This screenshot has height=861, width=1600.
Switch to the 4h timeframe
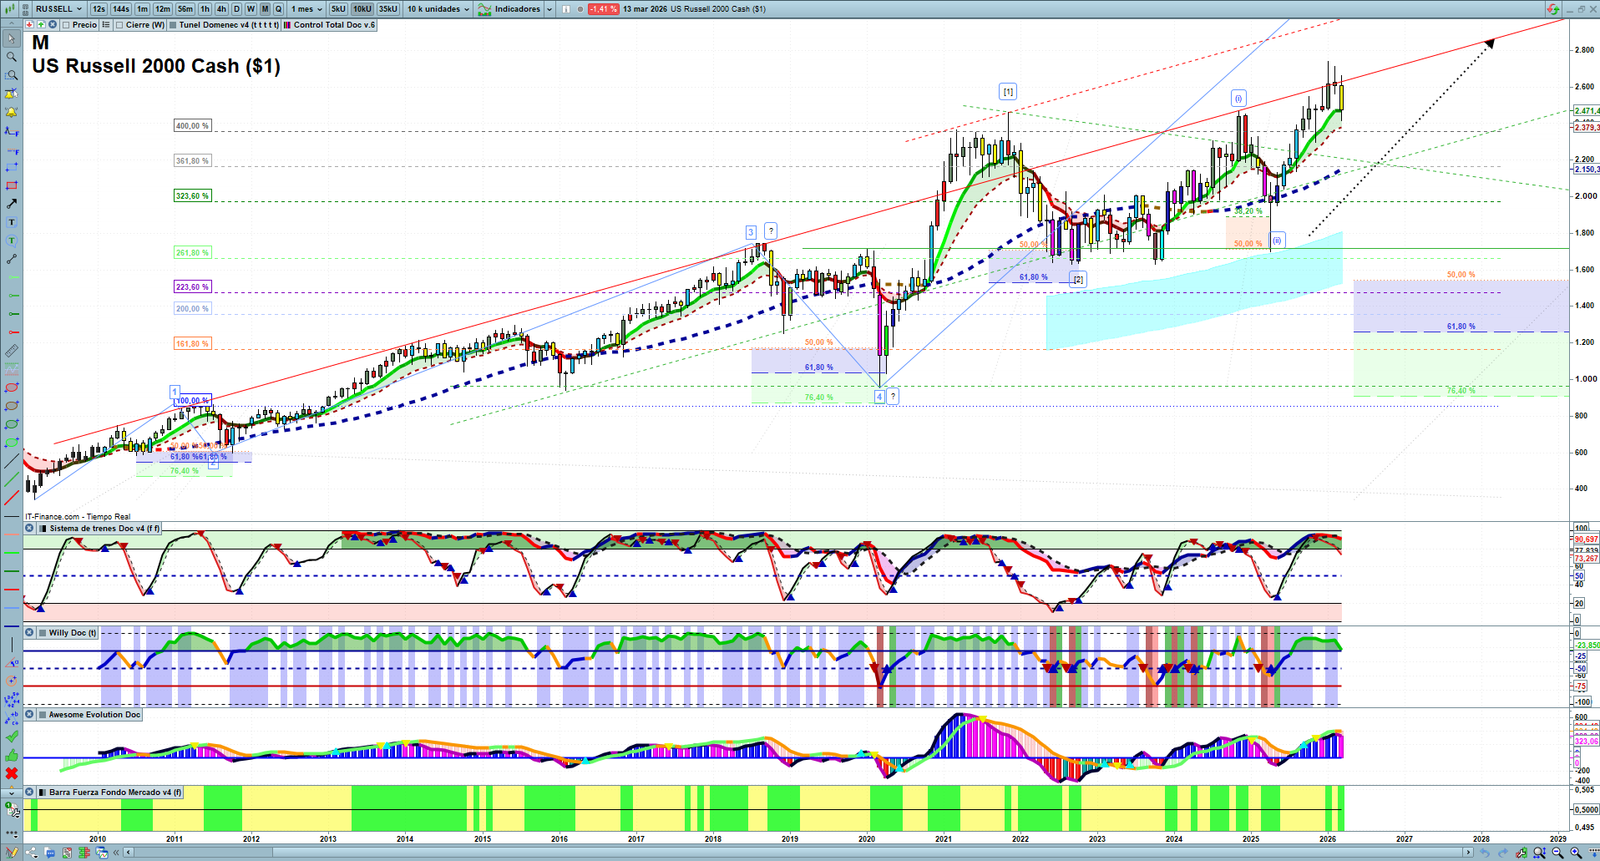point(221,9)
